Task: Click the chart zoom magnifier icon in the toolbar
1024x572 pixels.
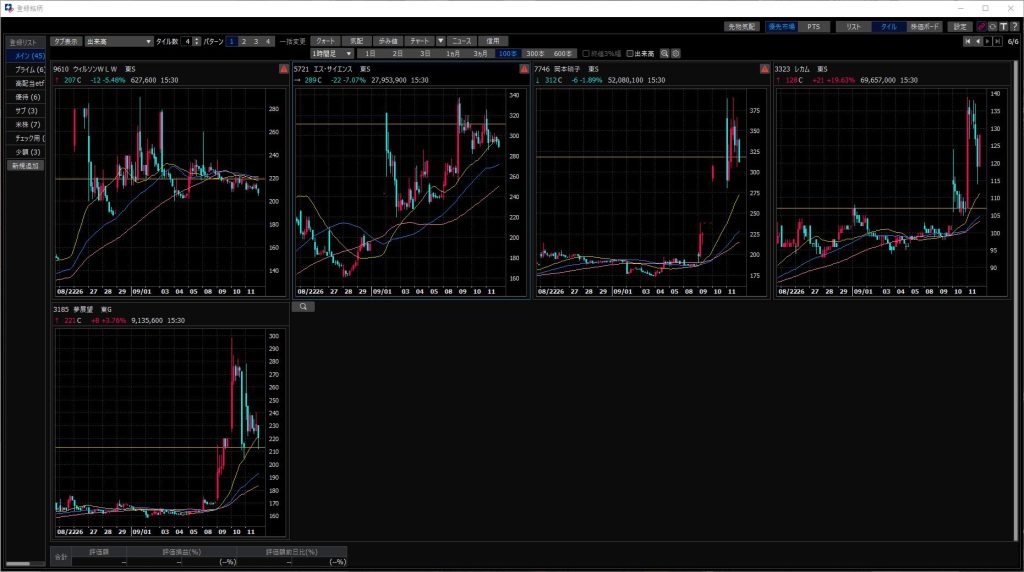Action: point(664,53)
